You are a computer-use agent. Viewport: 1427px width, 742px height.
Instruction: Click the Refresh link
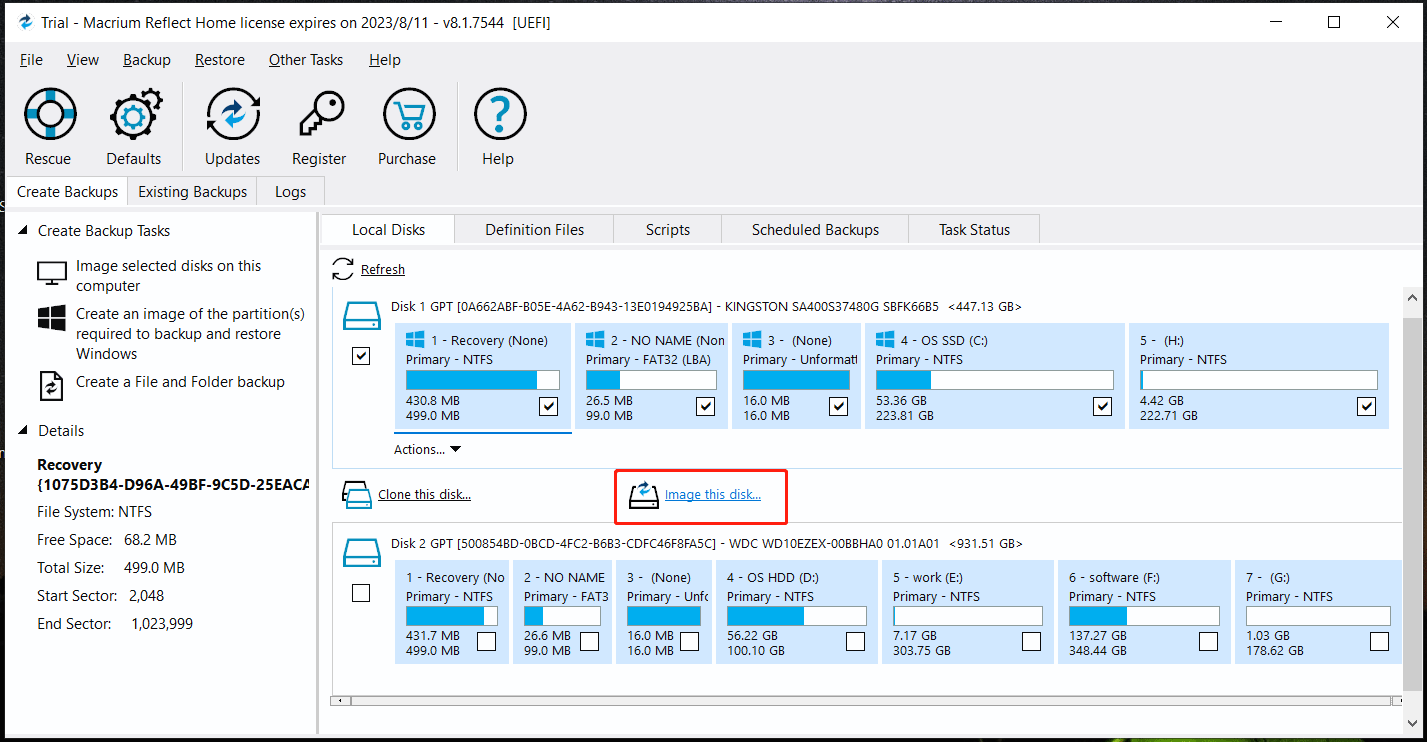pyautogui.click(x=383, y=270)
